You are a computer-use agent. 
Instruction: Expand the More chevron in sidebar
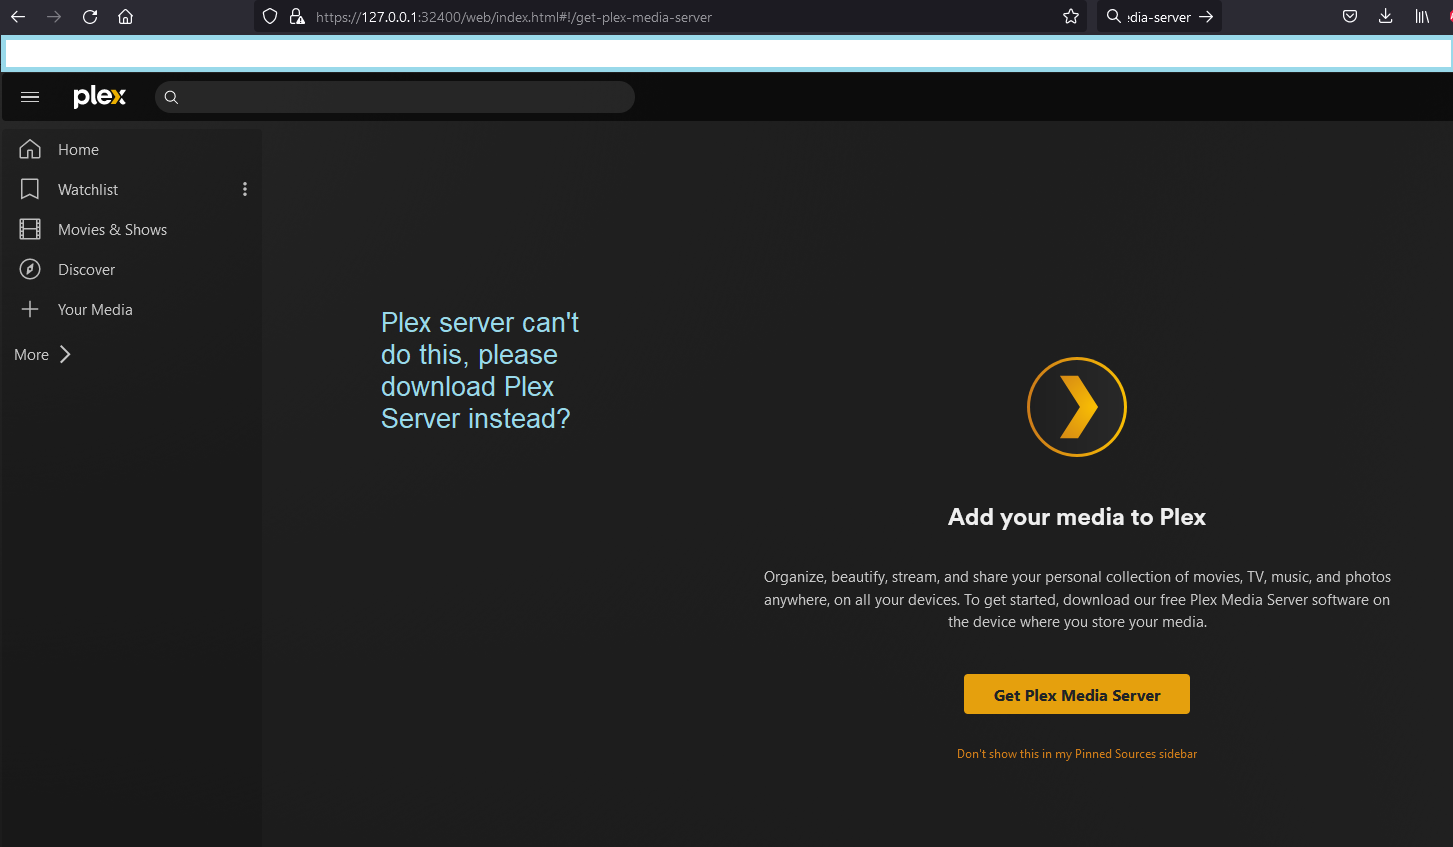(x=65, y=354)
